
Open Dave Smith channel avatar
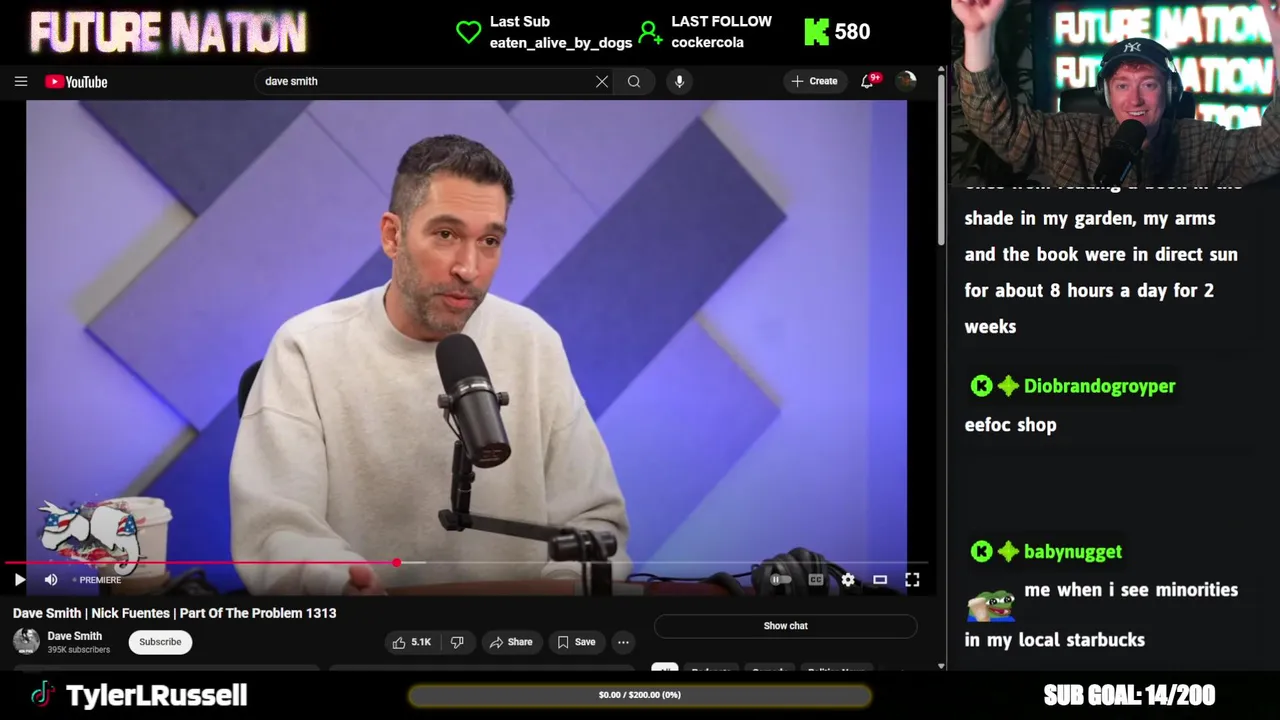[27, 642]
